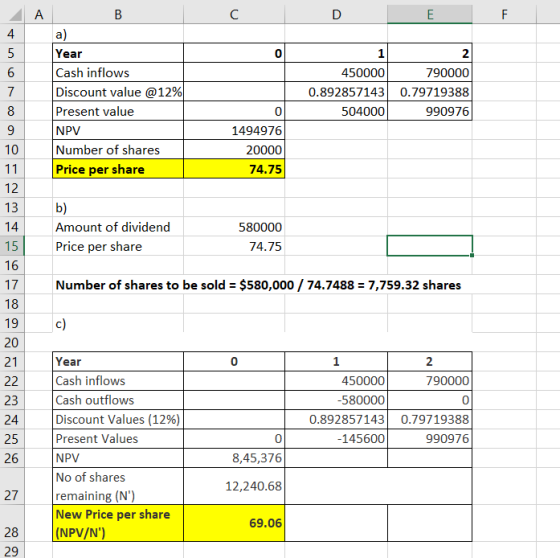The image size is (560, 558).
Task: Click 790000 in row 6
Action: pyautogui.click(x=430, y=73)
